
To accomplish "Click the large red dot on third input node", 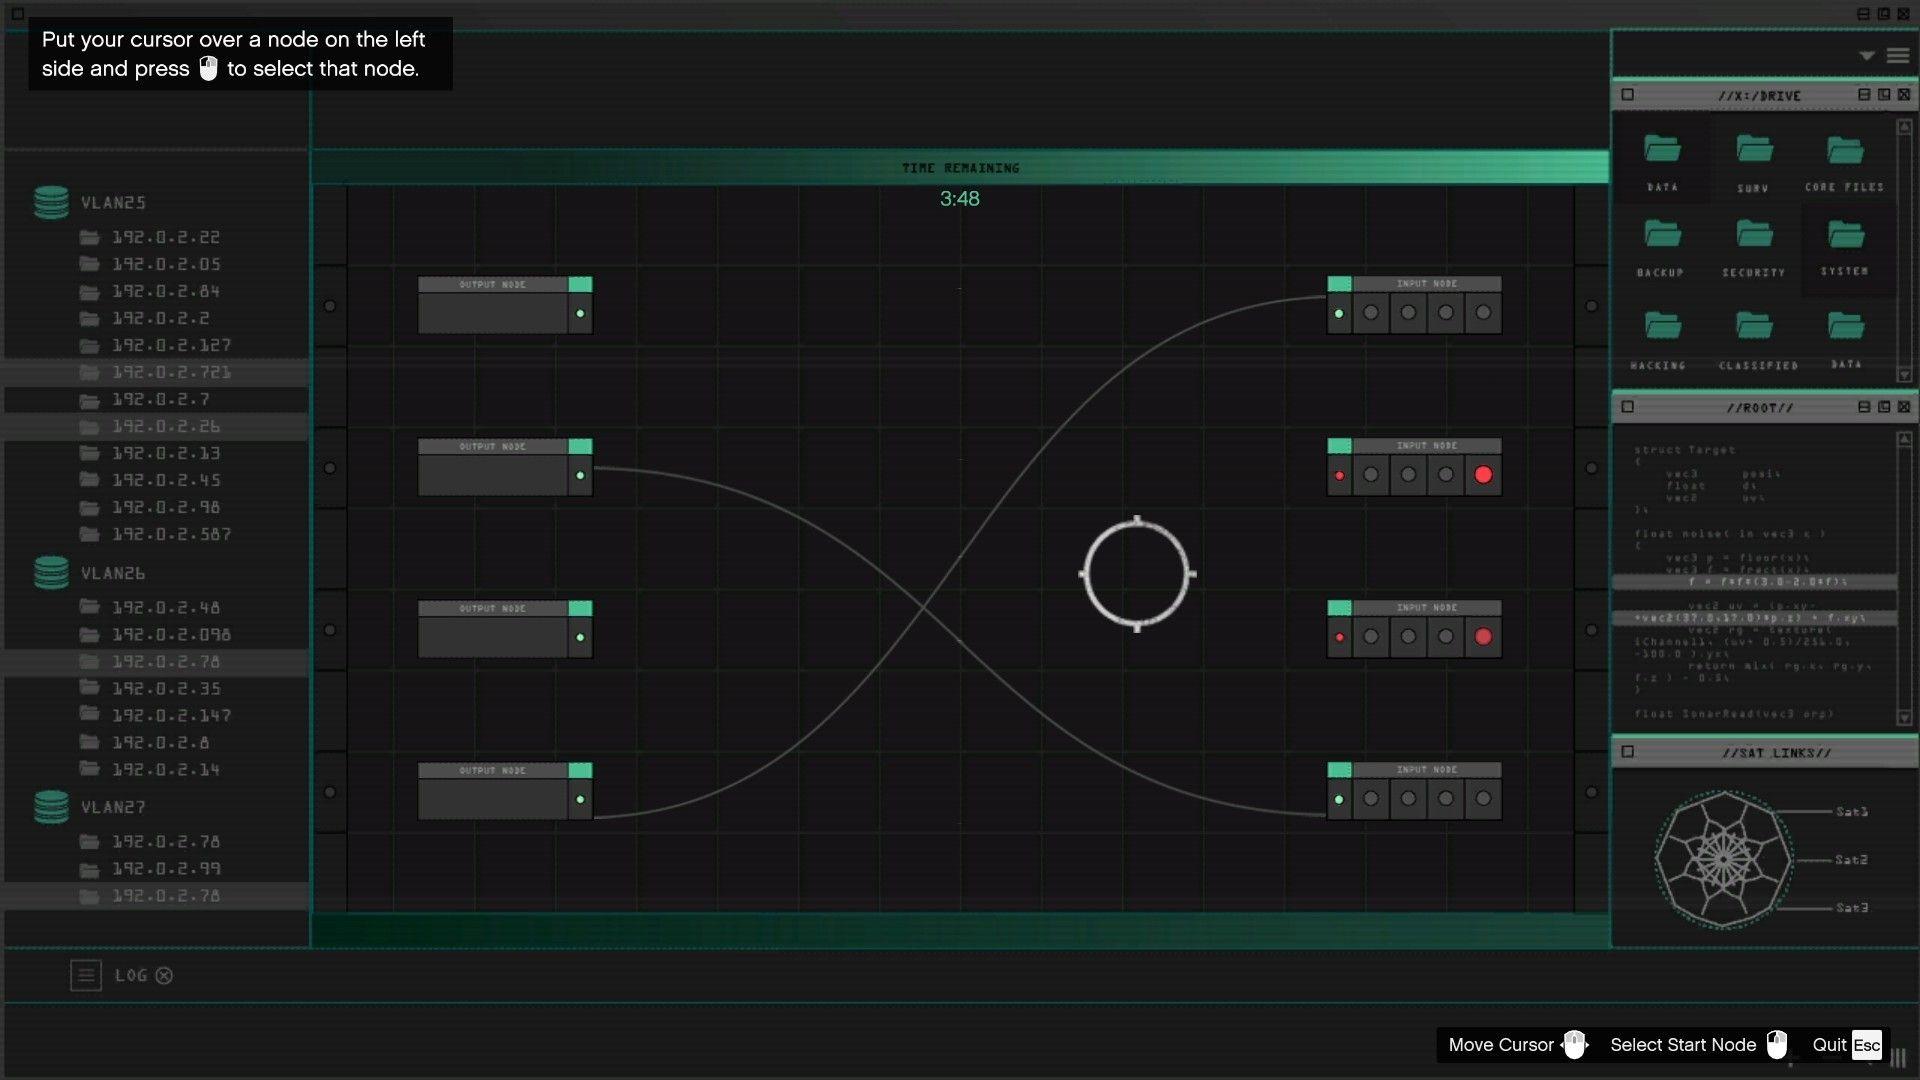I will coord(1483,637).
